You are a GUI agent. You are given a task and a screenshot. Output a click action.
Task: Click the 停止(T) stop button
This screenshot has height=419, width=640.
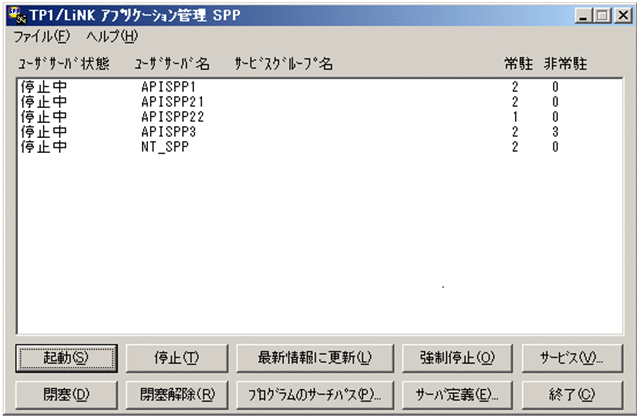pos(177,358)
